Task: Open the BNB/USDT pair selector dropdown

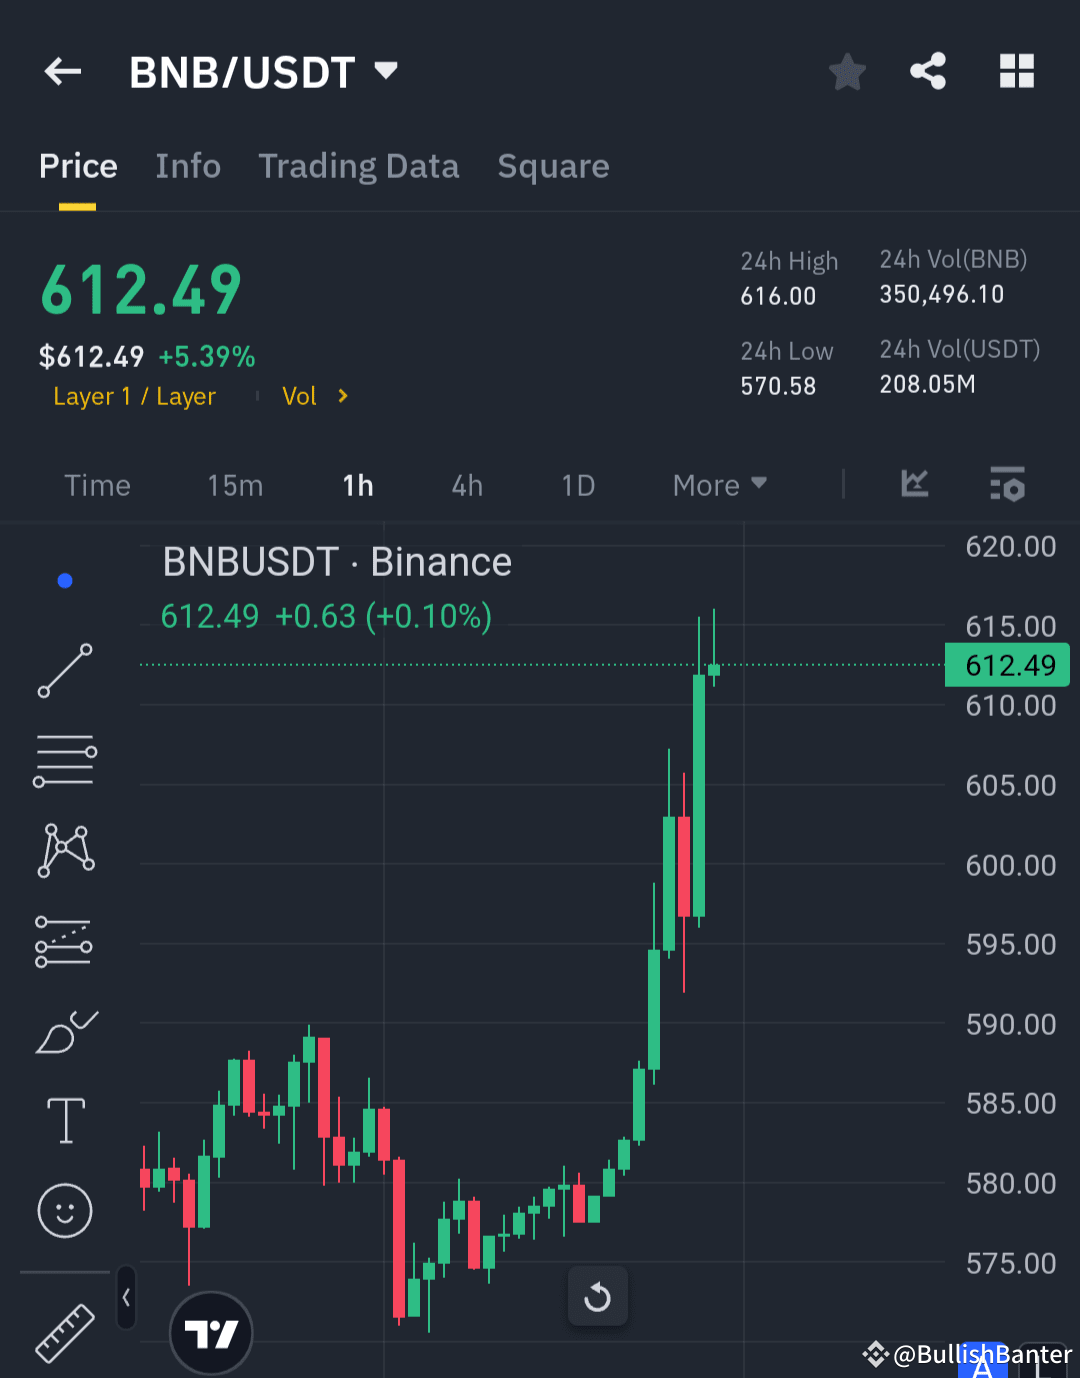Action: click(x=386, y=71)
